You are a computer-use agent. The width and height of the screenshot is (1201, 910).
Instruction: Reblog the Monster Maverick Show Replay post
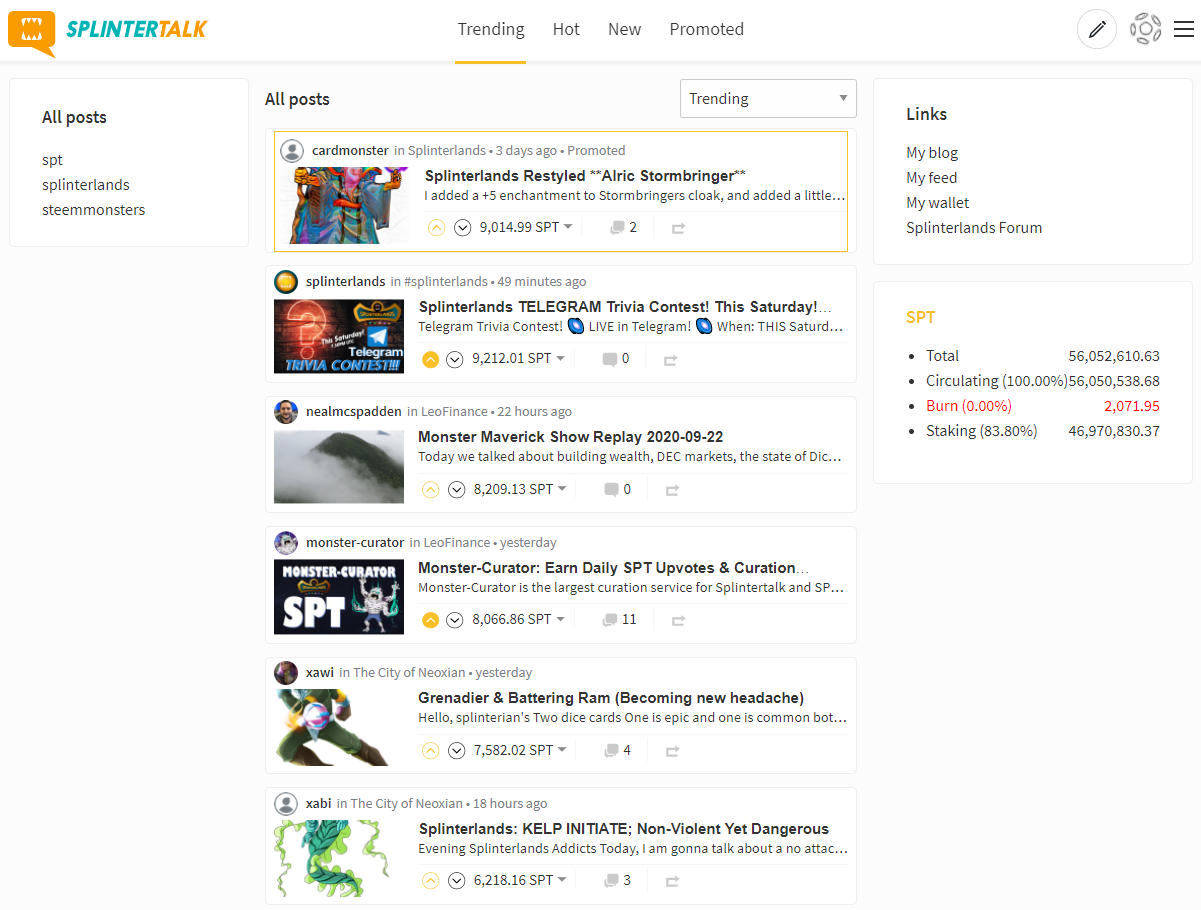(x=672, y=490)
